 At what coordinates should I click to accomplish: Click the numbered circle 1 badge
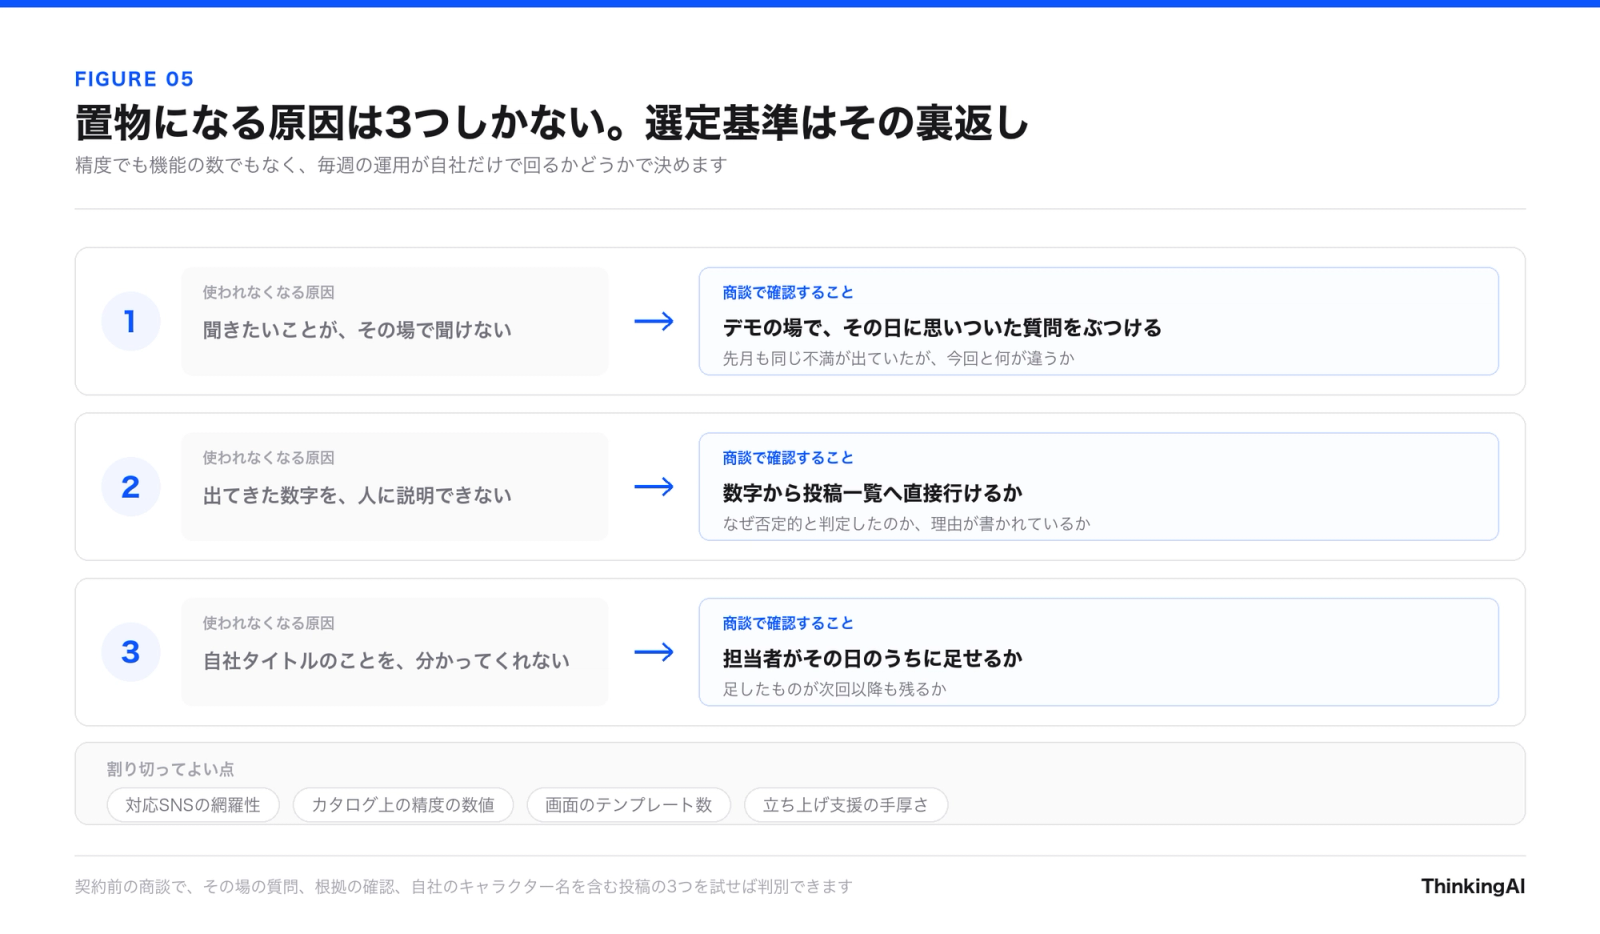tap(131, 321)
